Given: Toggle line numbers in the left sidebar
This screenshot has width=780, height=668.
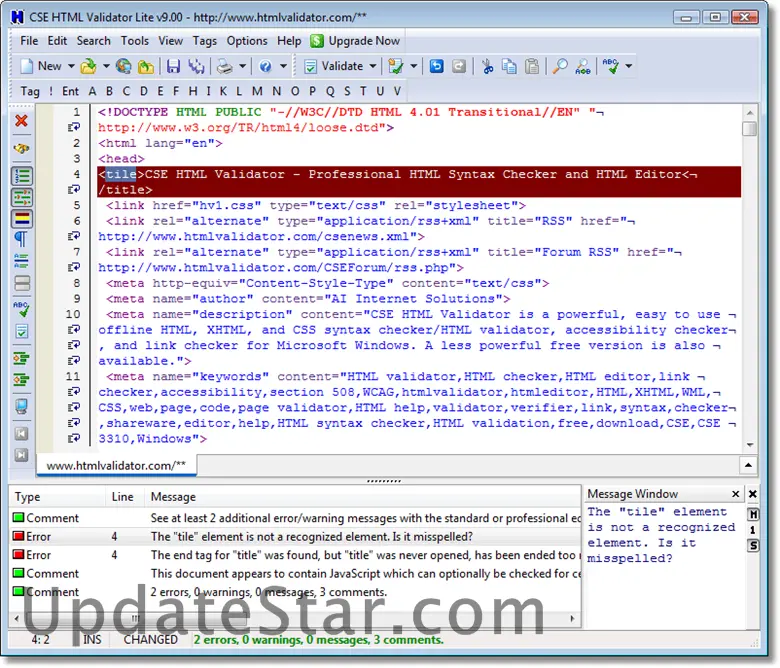Looking at the screenshot, I should pyautogui.click(x=21, y=176).
